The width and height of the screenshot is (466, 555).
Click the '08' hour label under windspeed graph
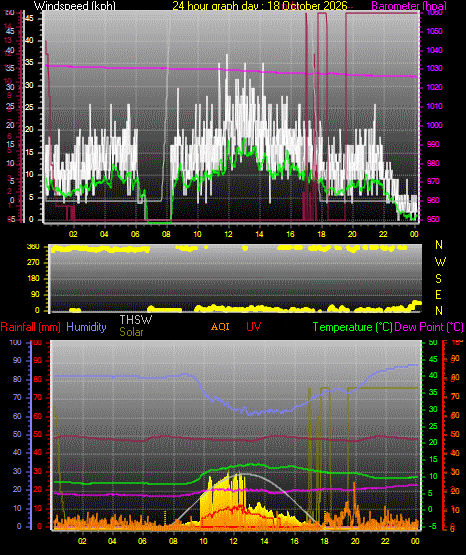pos(166,234)
